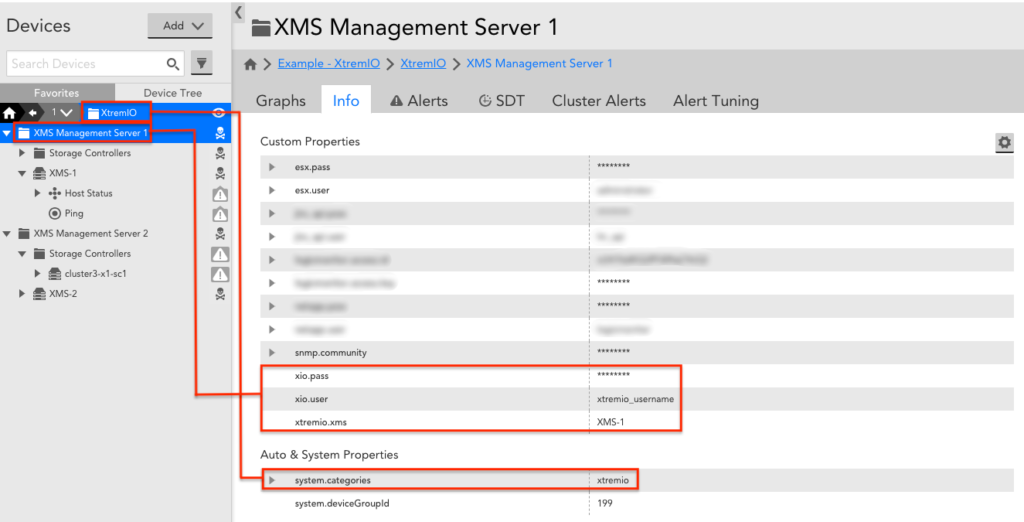This screenshot has width=1024, height=522.
Task: Open the SDT tab
Action: (x=502, y=101)
